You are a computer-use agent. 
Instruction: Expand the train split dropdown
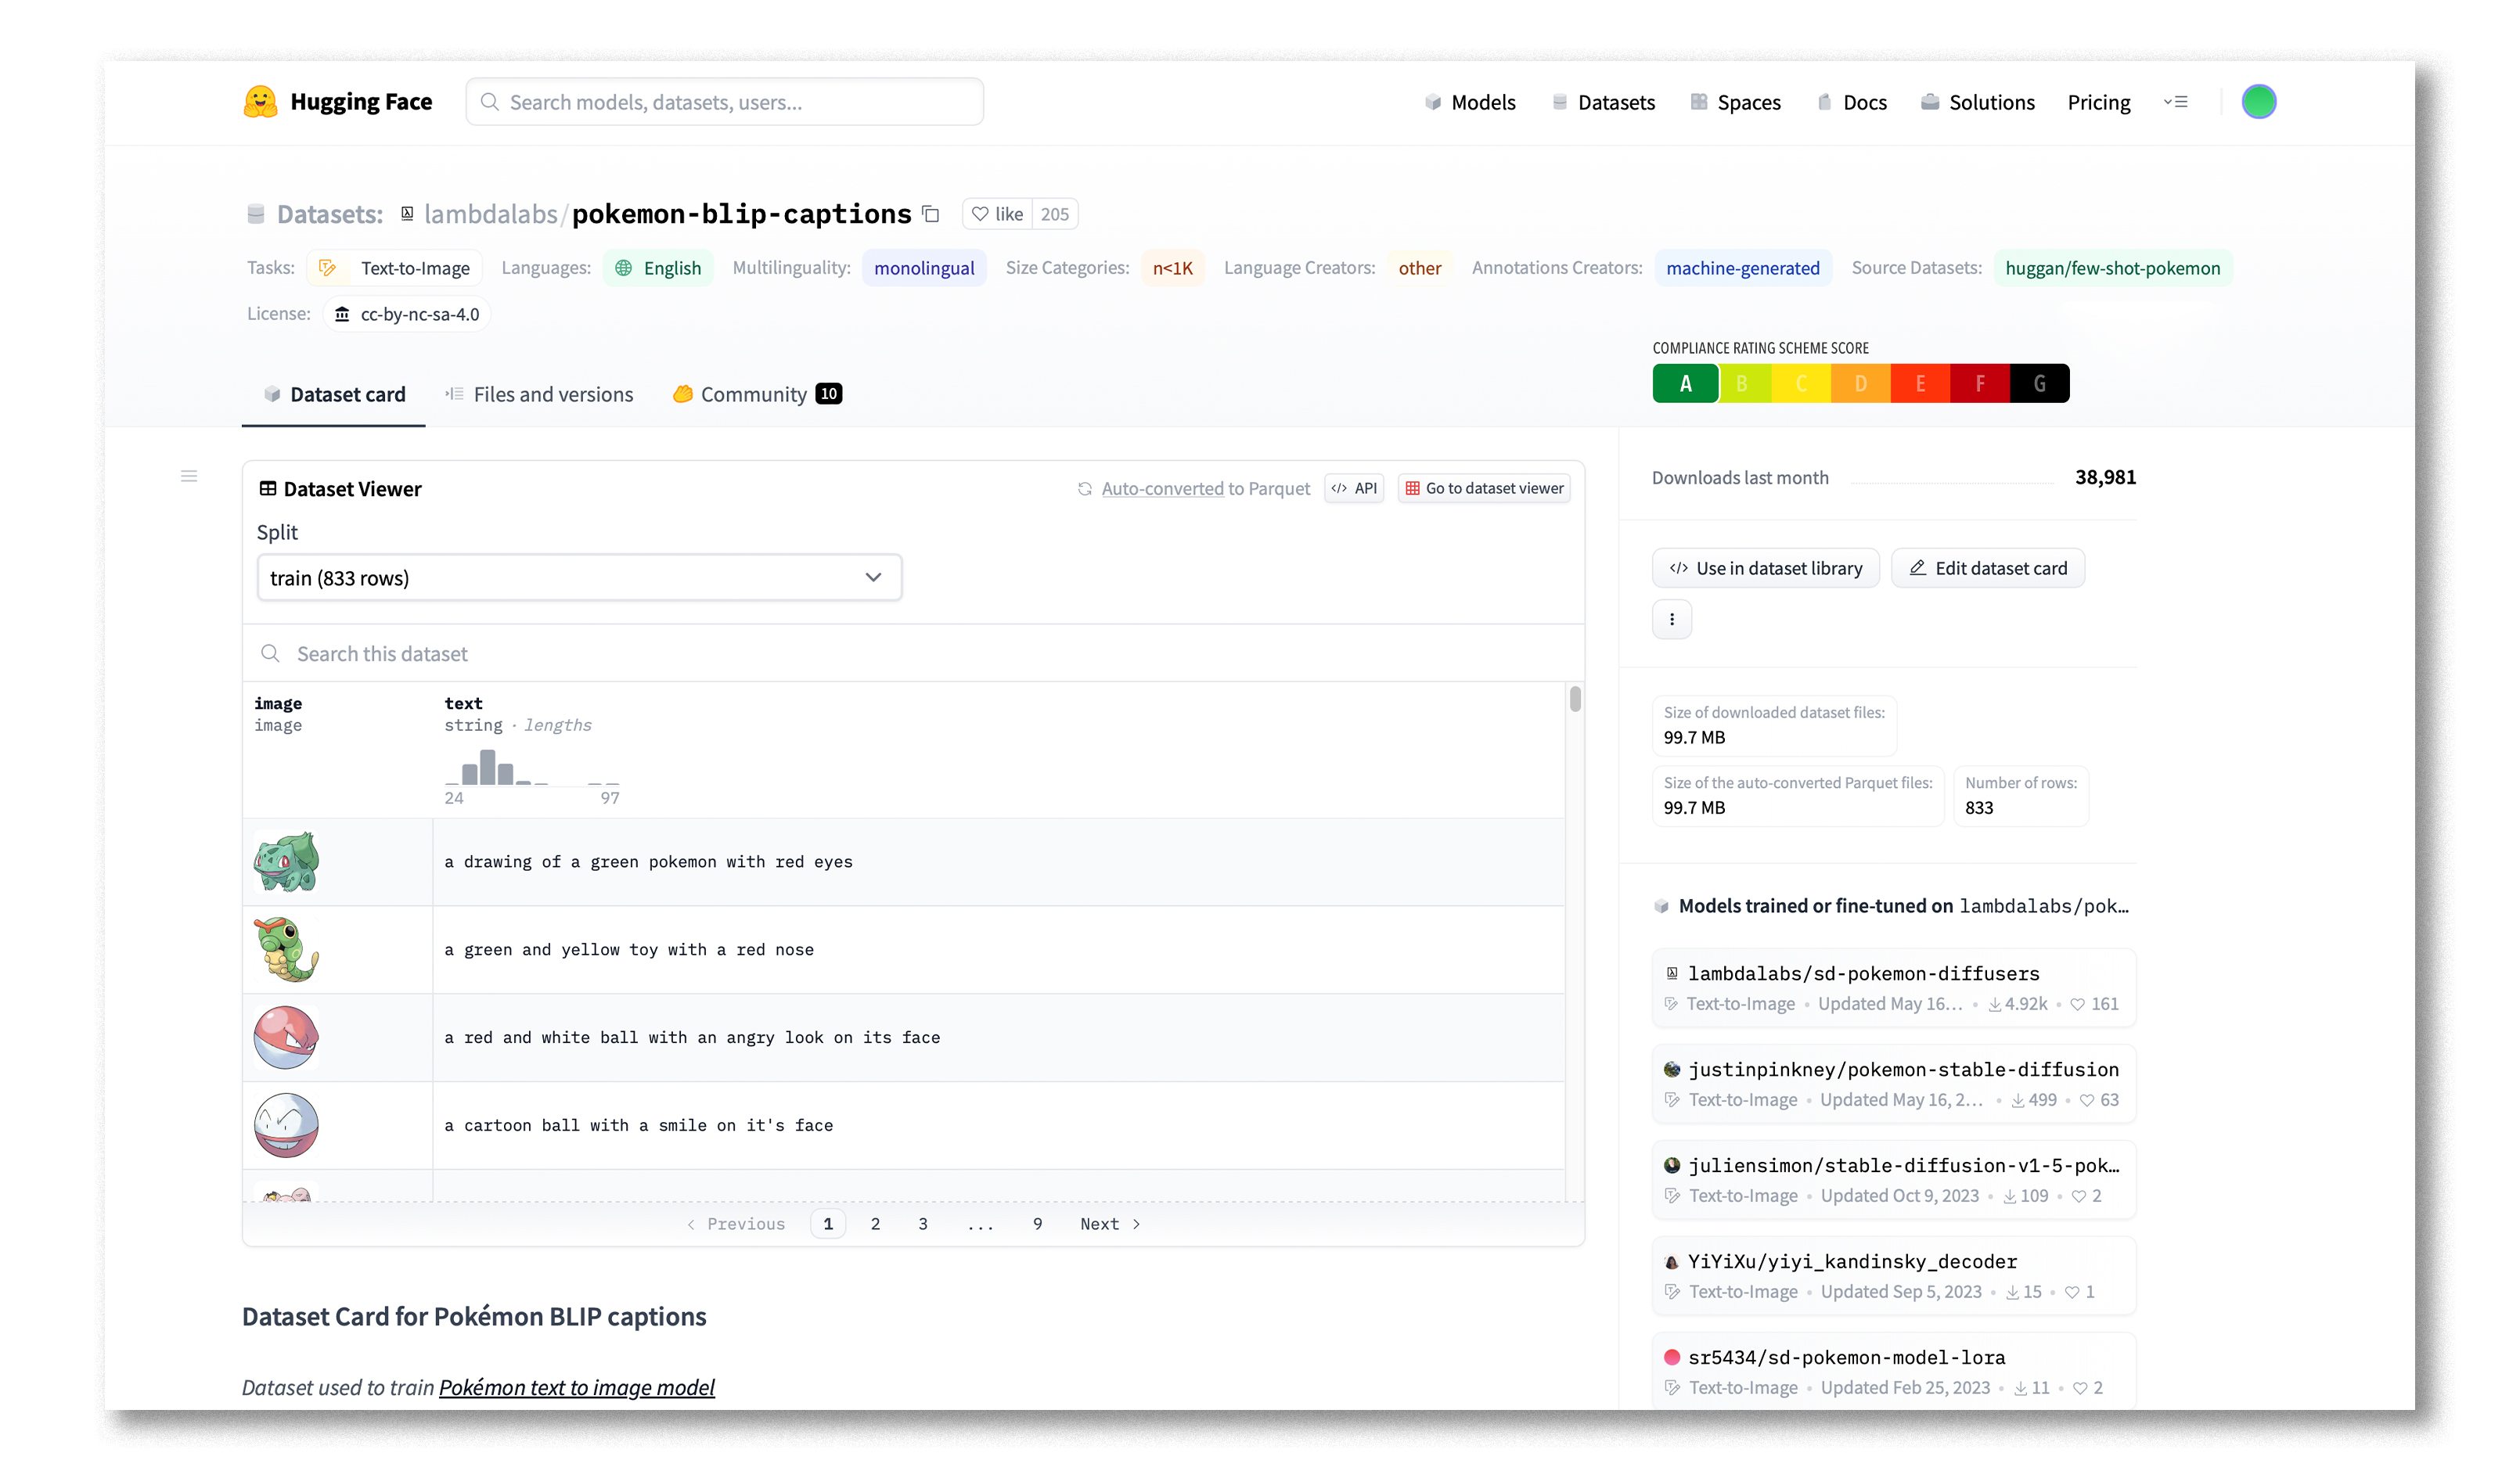[x=579, y=578]
